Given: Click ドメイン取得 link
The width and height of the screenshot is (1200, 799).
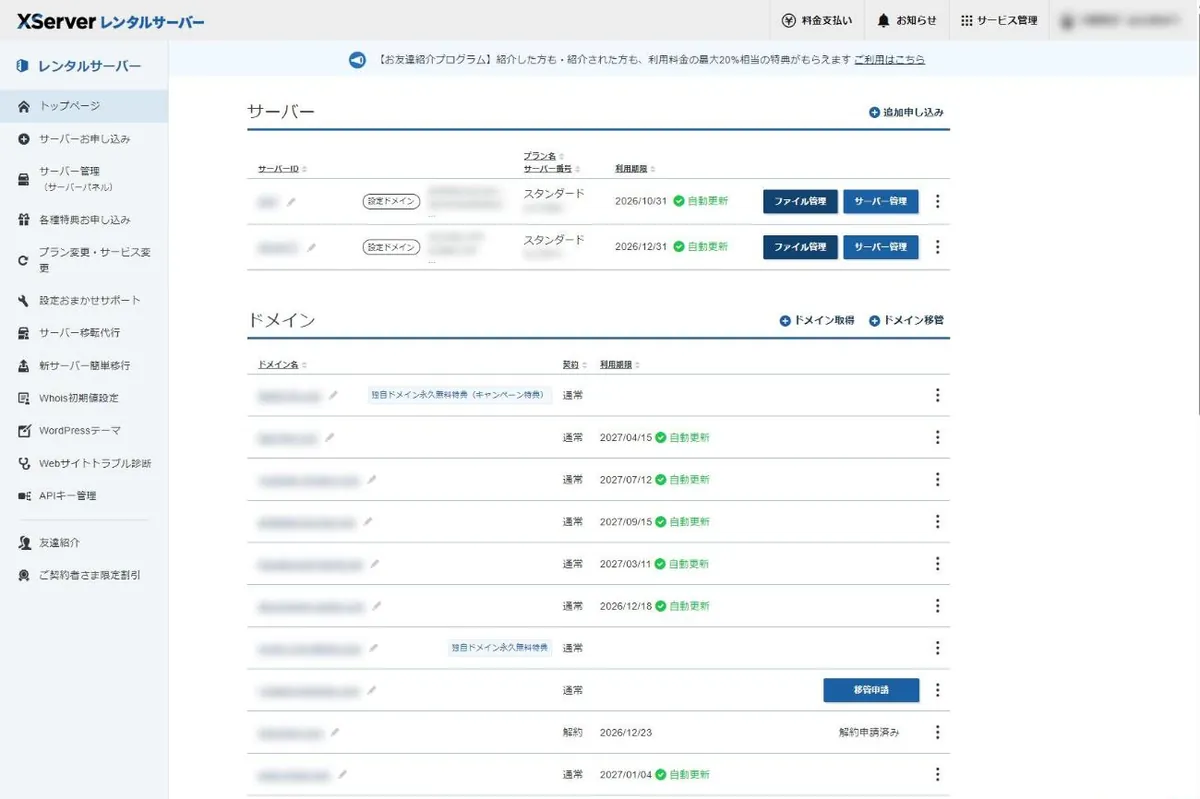Looking at the screenshot, I should tap(817, 321).
